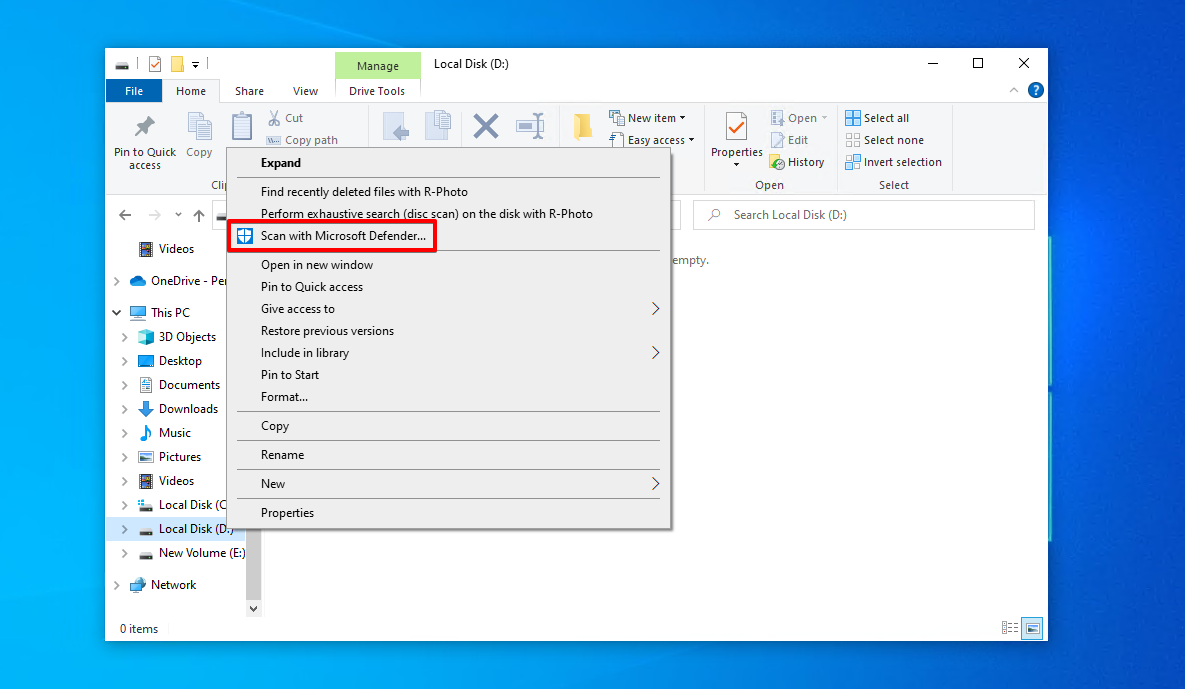The image size is (1185, 689).
Task: Open the File tab
Action: coord(134,91)
